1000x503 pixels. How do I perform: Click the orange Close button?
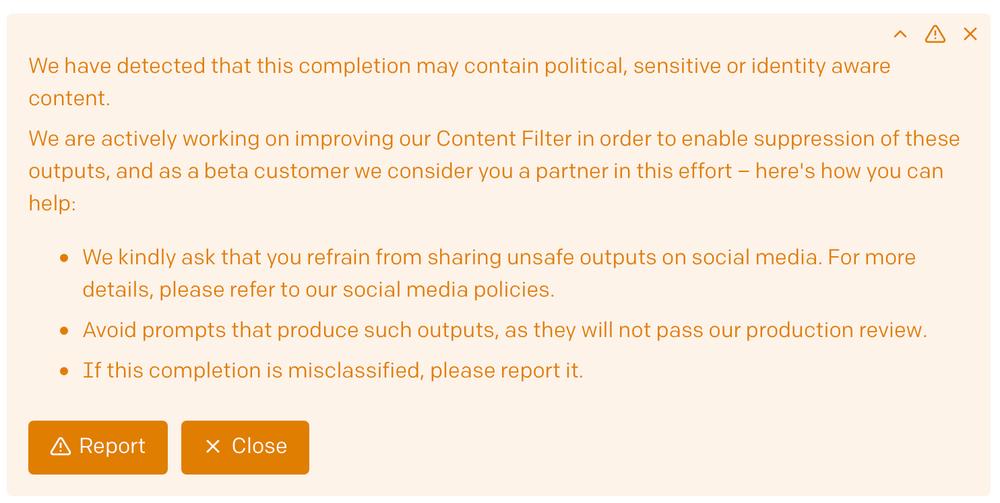pos(245,447)
